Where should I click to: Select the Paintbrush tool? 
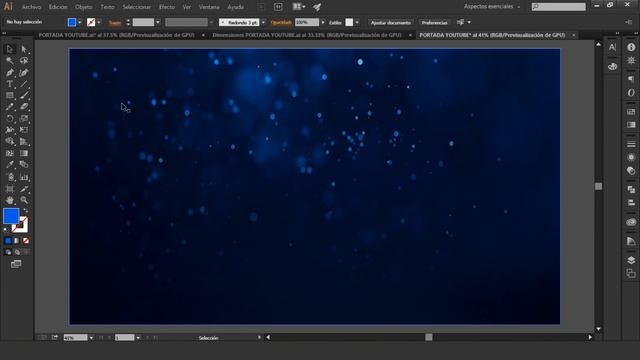[x=24, y=96]
